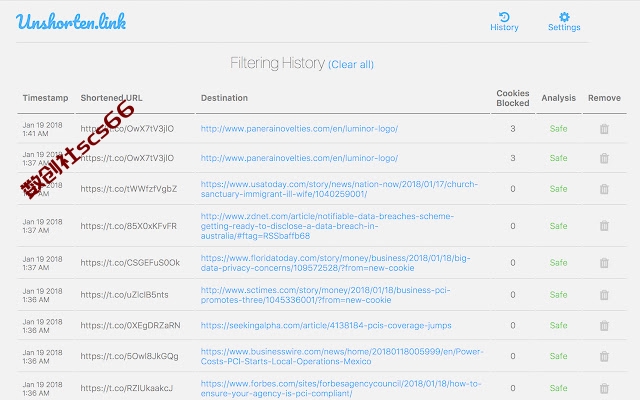Click the timestamp in the seekingalpha row
This screenshot has height=400, width=640.
point(42,326)
